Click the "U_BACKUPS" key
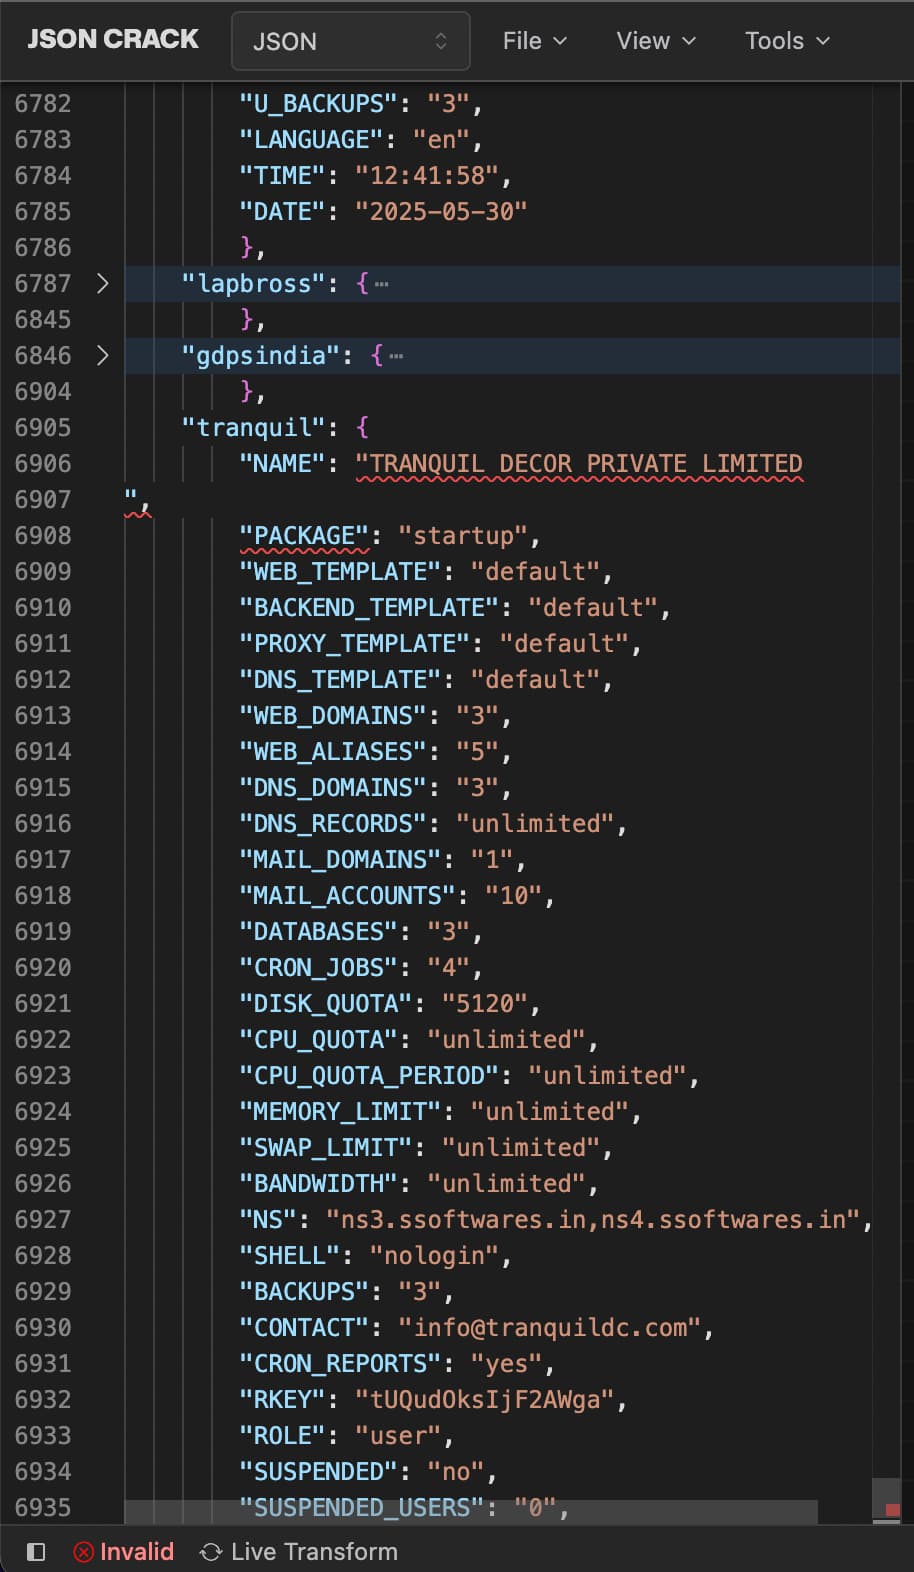 tap(319, 103)
